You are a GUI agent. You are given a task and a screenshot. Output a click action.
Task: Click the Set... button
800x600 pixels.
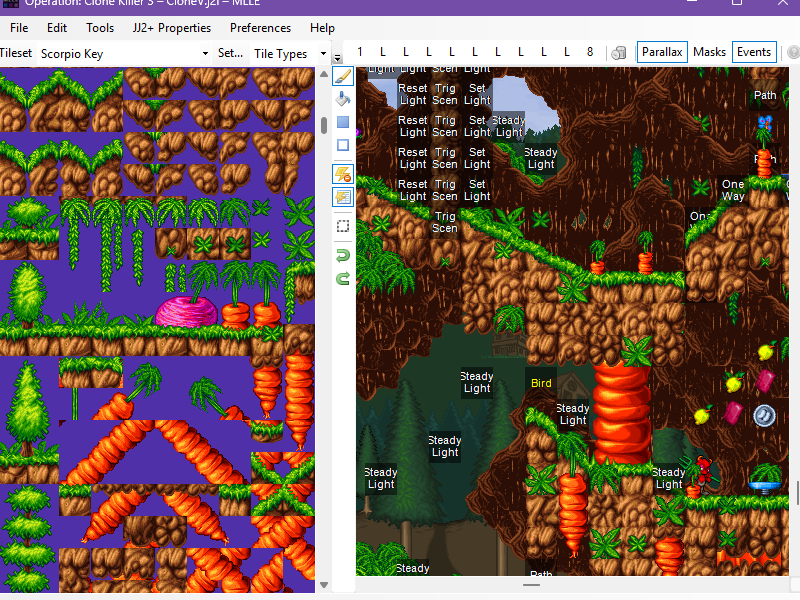[x=230, y=53]
